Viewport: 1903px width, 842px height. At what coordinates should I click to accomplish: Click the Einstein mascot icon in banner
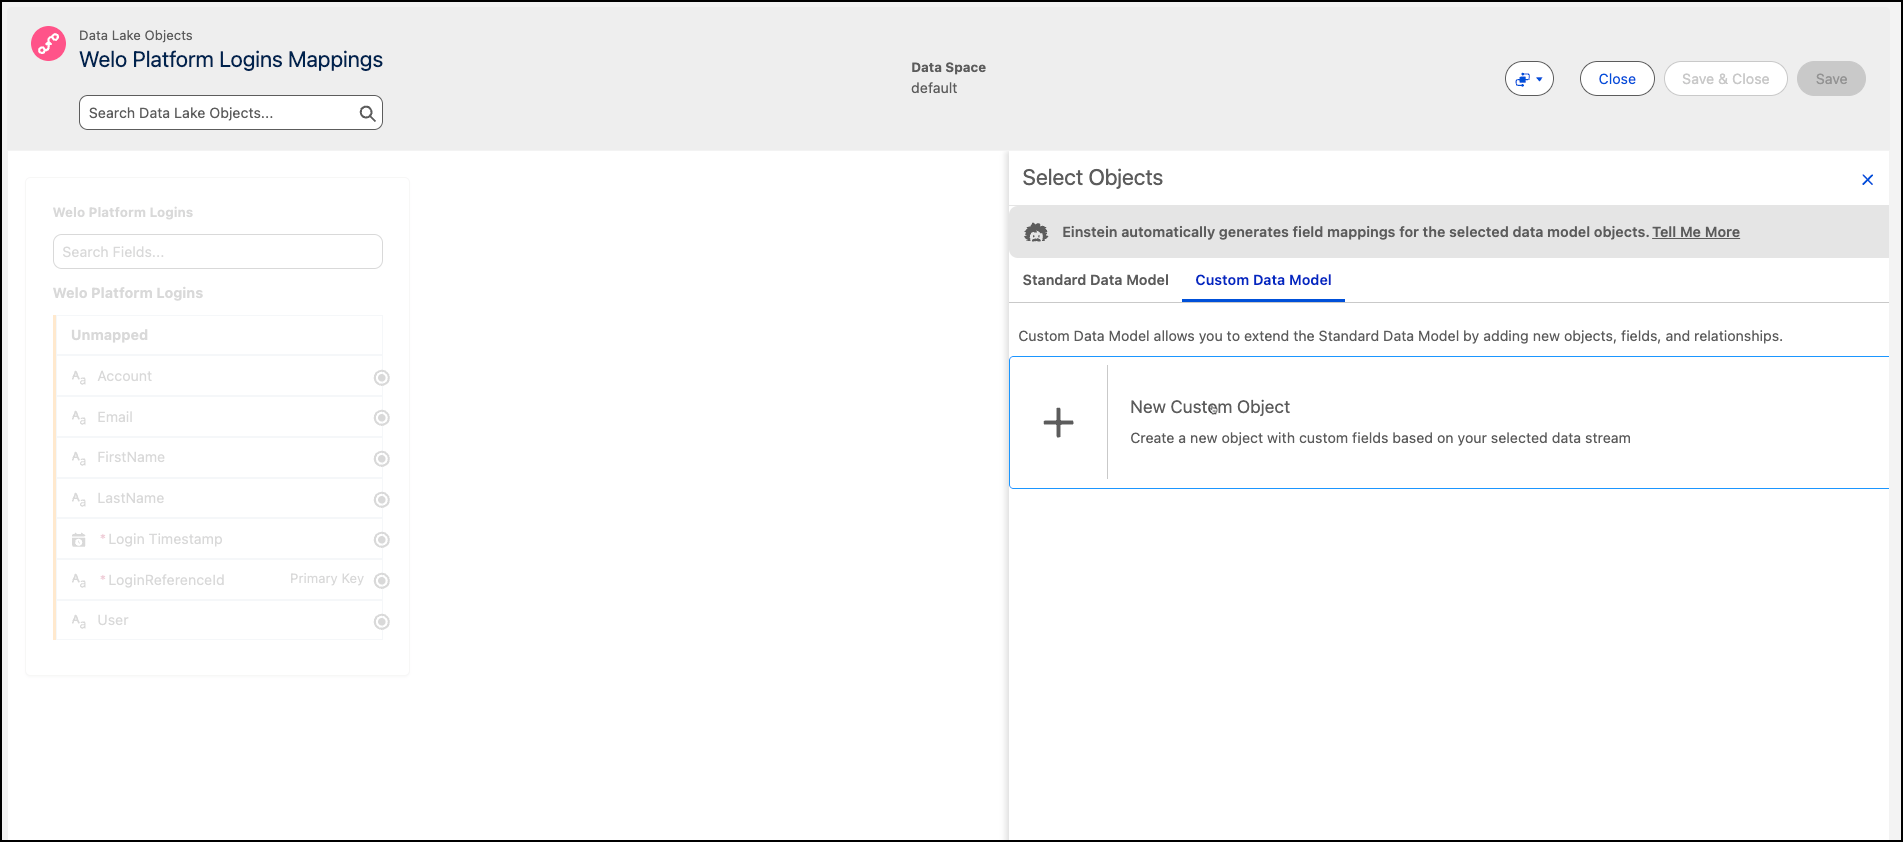coord(1036,233)
